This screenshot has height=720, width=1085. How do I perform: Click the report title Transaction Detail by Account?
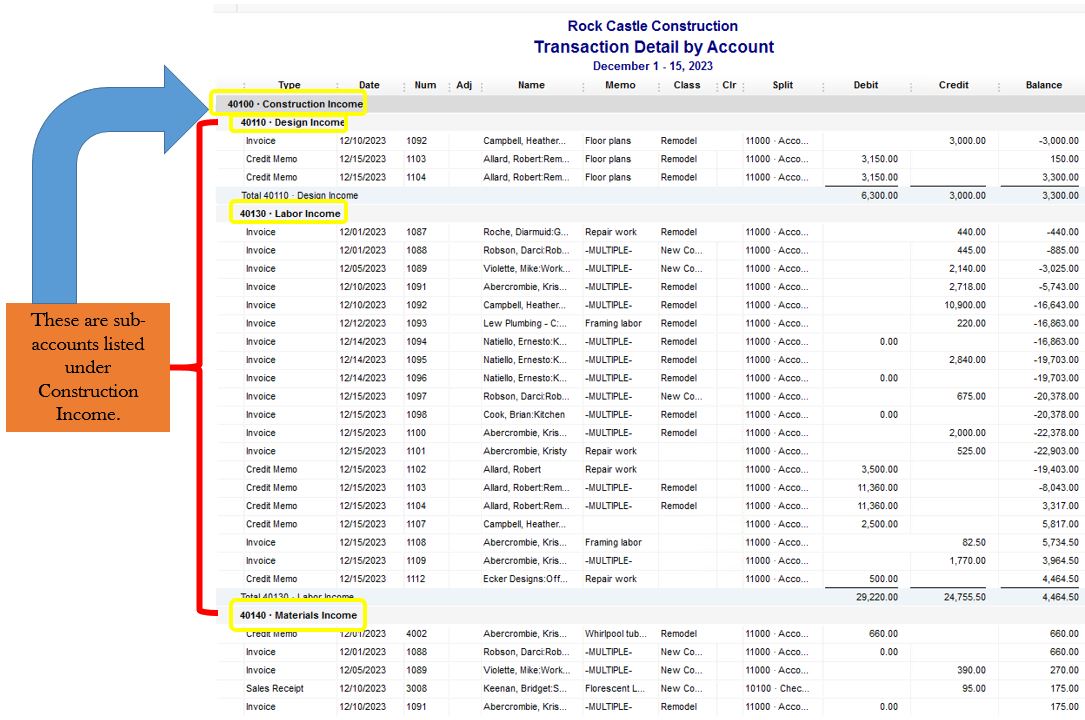point(653,47)
